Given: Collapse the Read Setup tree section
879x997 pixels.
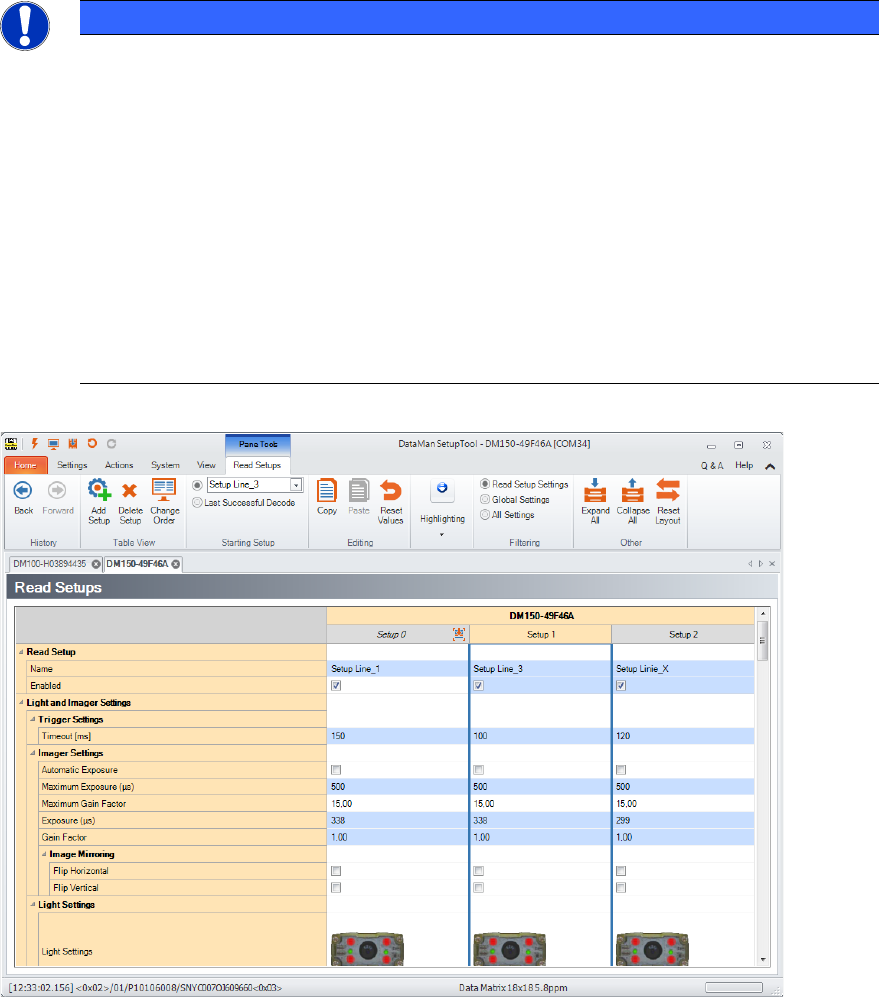Looking at the screenshot, I should (x=21, y=652).
